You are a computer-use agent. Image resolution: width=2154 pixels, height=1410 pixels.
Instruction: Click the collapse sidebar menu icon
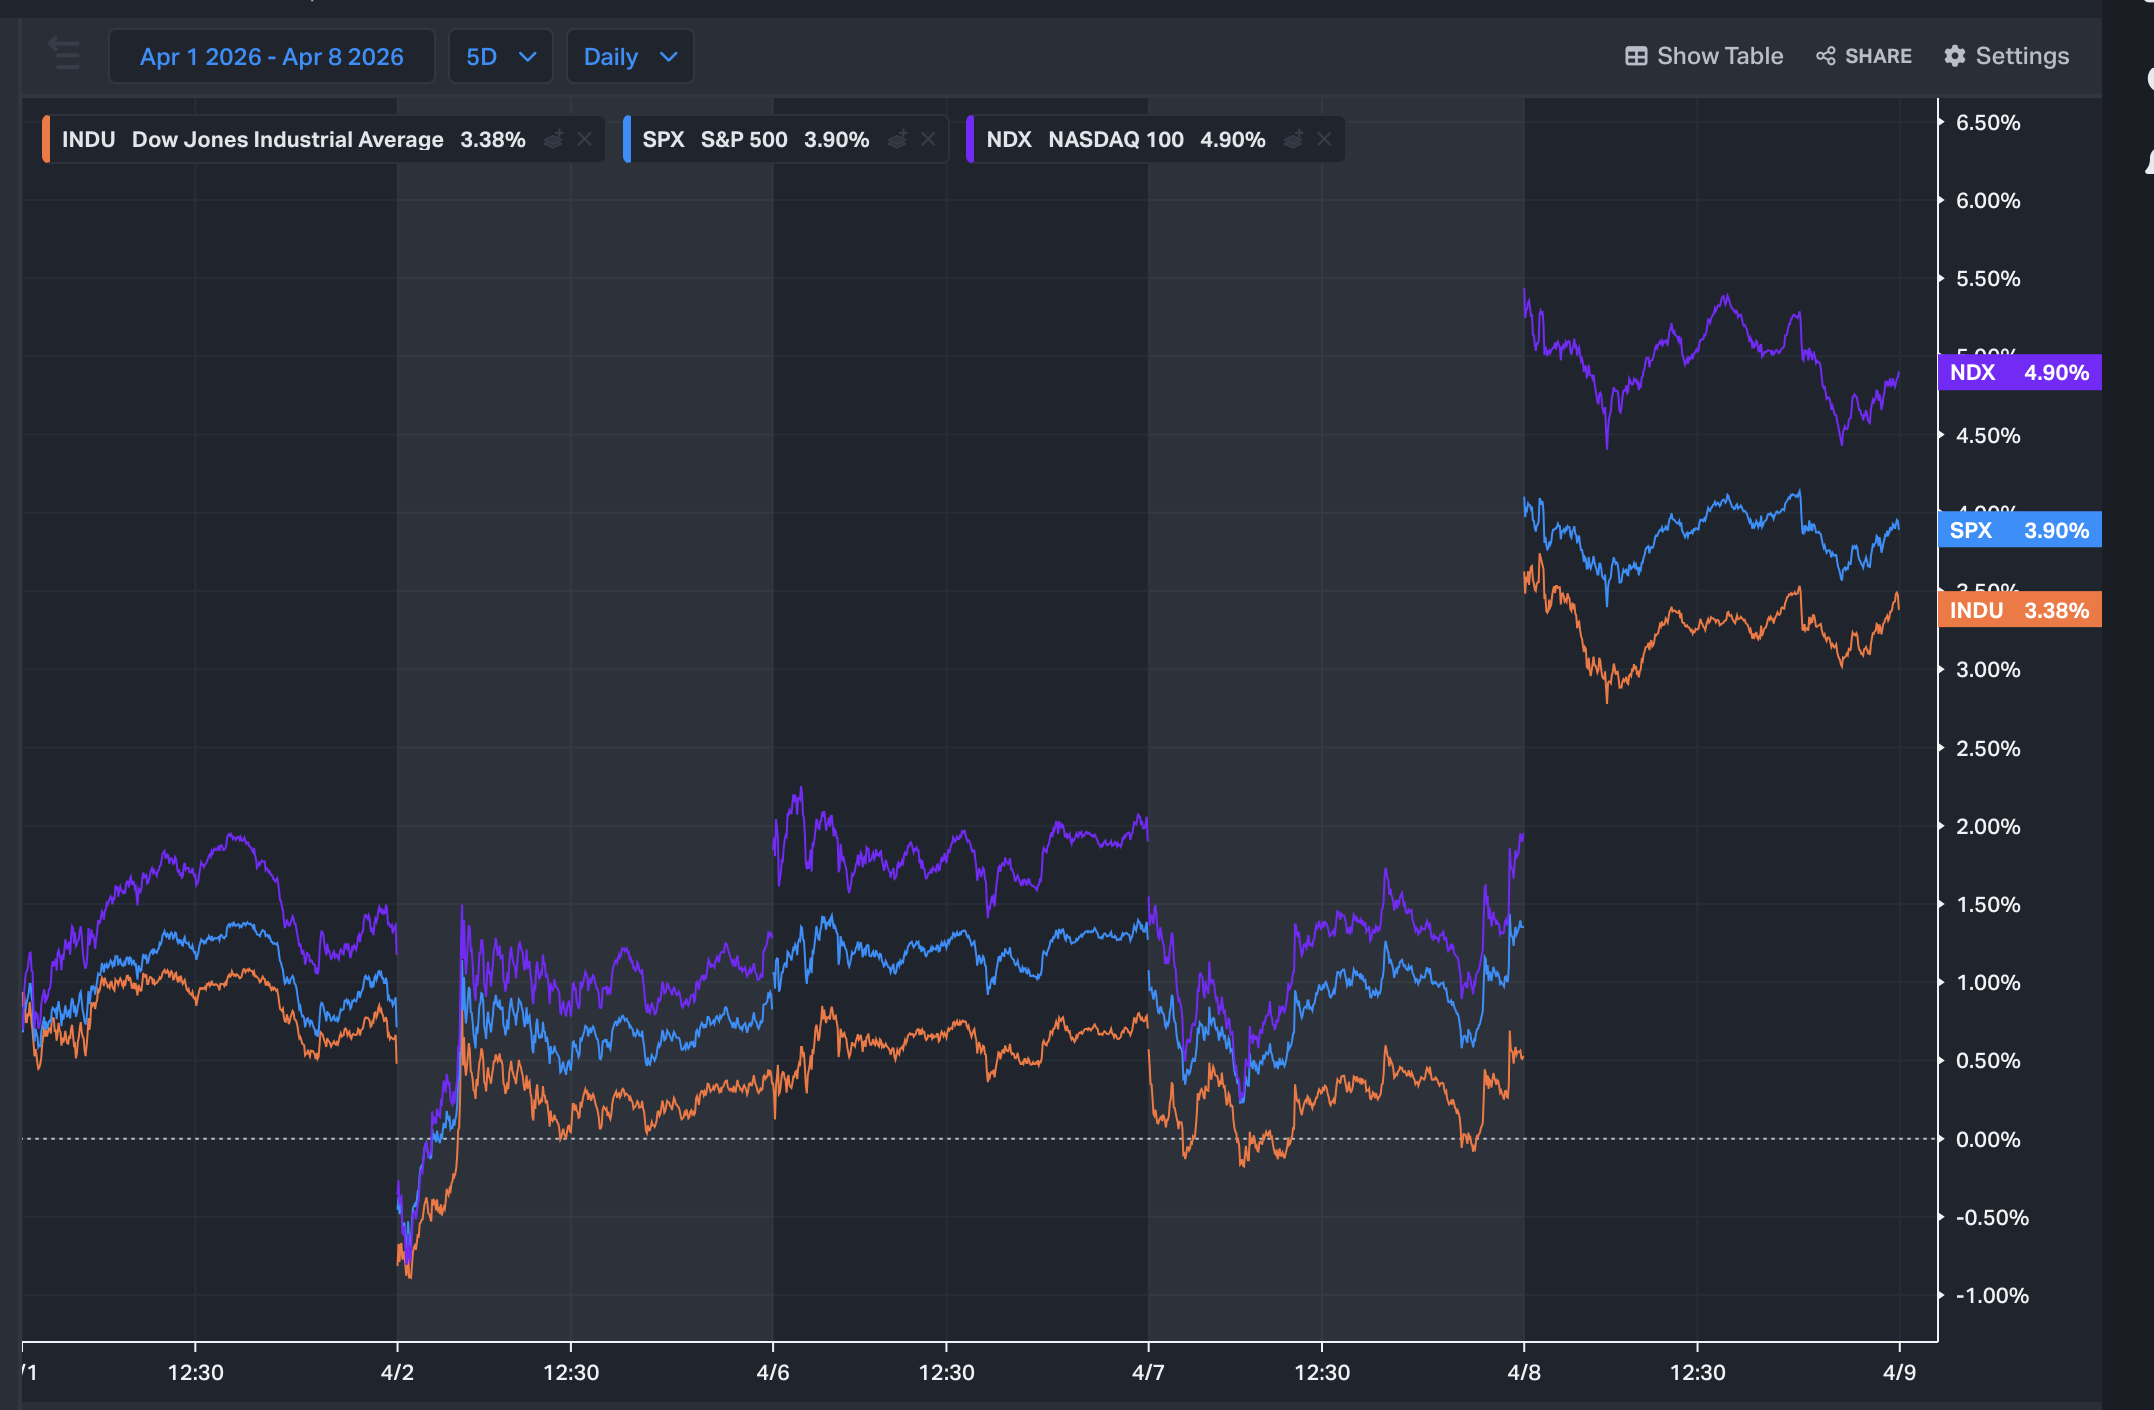tap(65, 55)
